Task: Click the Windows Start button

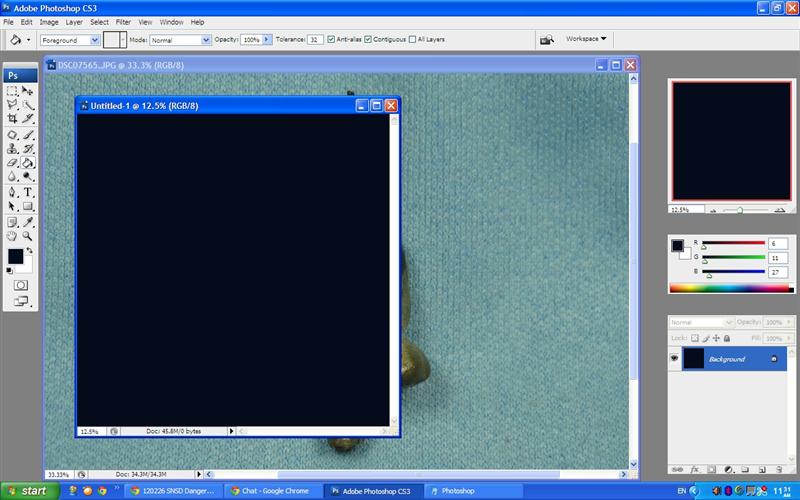Action: point(27,491)
